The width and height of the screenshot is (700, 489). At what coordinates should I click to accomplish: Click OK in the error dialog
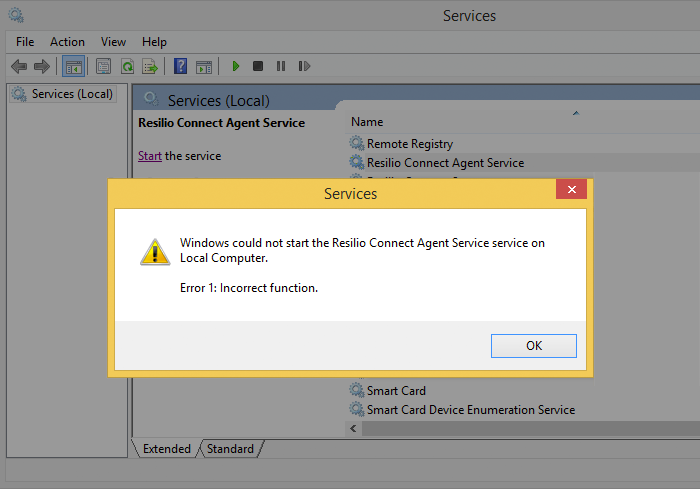(x=534, y=345)
